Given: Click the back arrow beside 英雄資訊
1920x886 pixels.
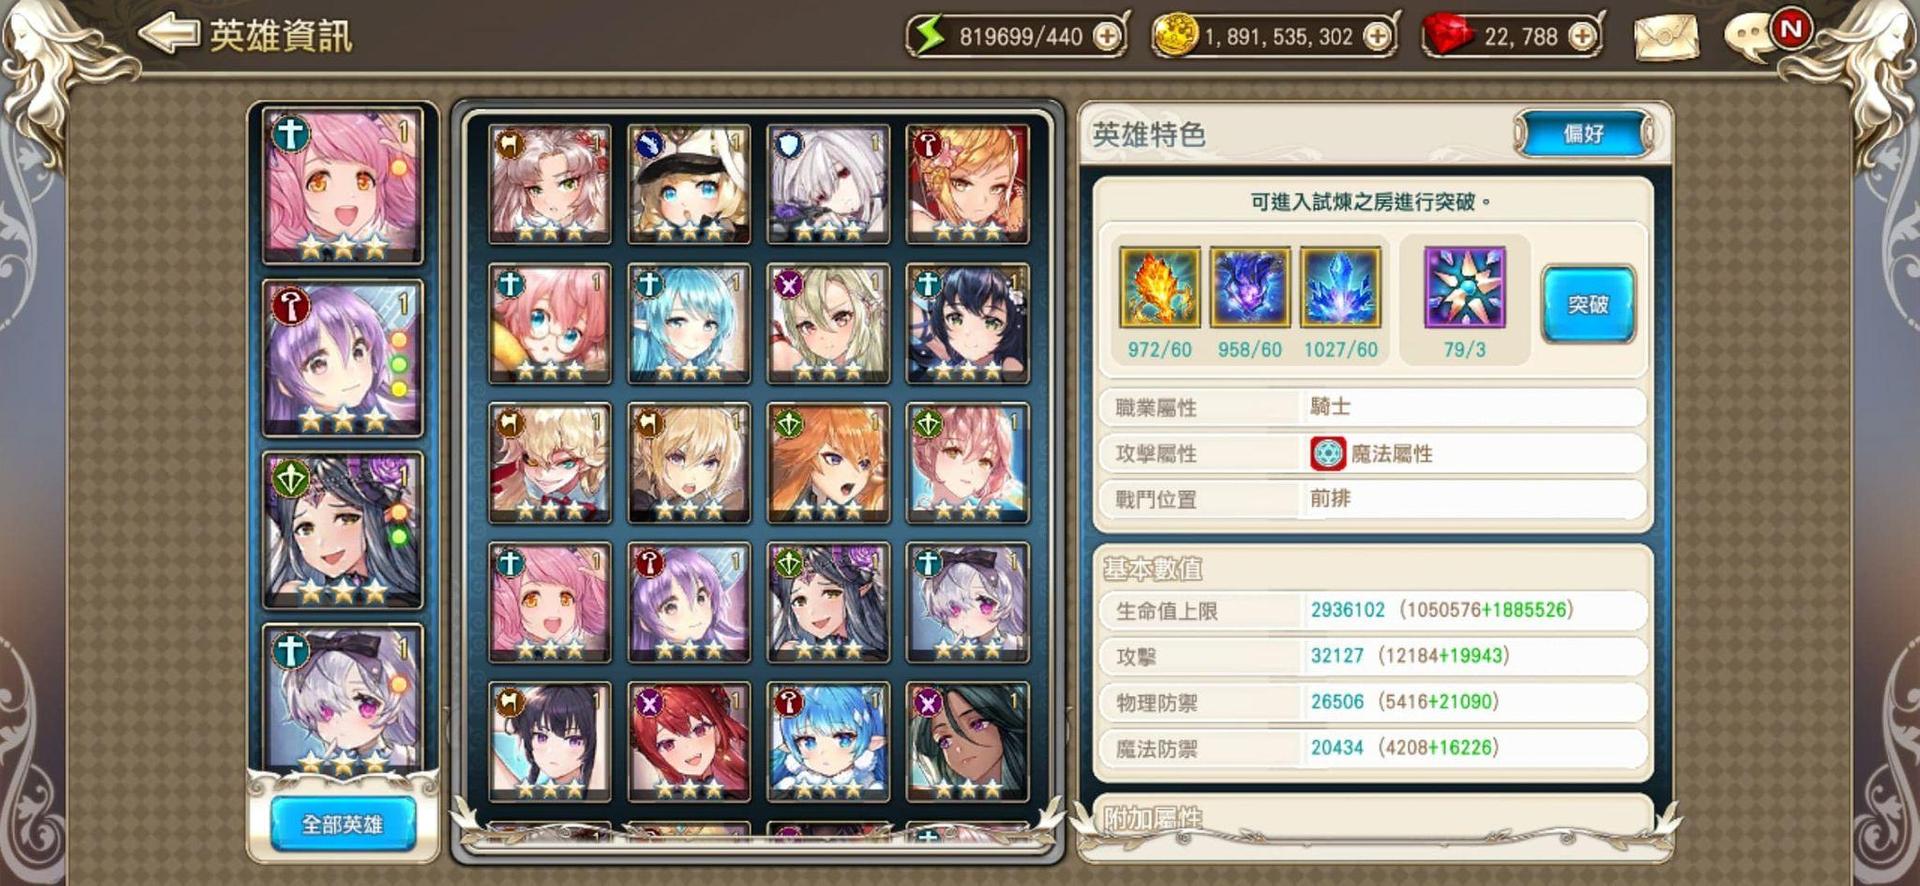Looking at the screenshot, I should [169, 35].
